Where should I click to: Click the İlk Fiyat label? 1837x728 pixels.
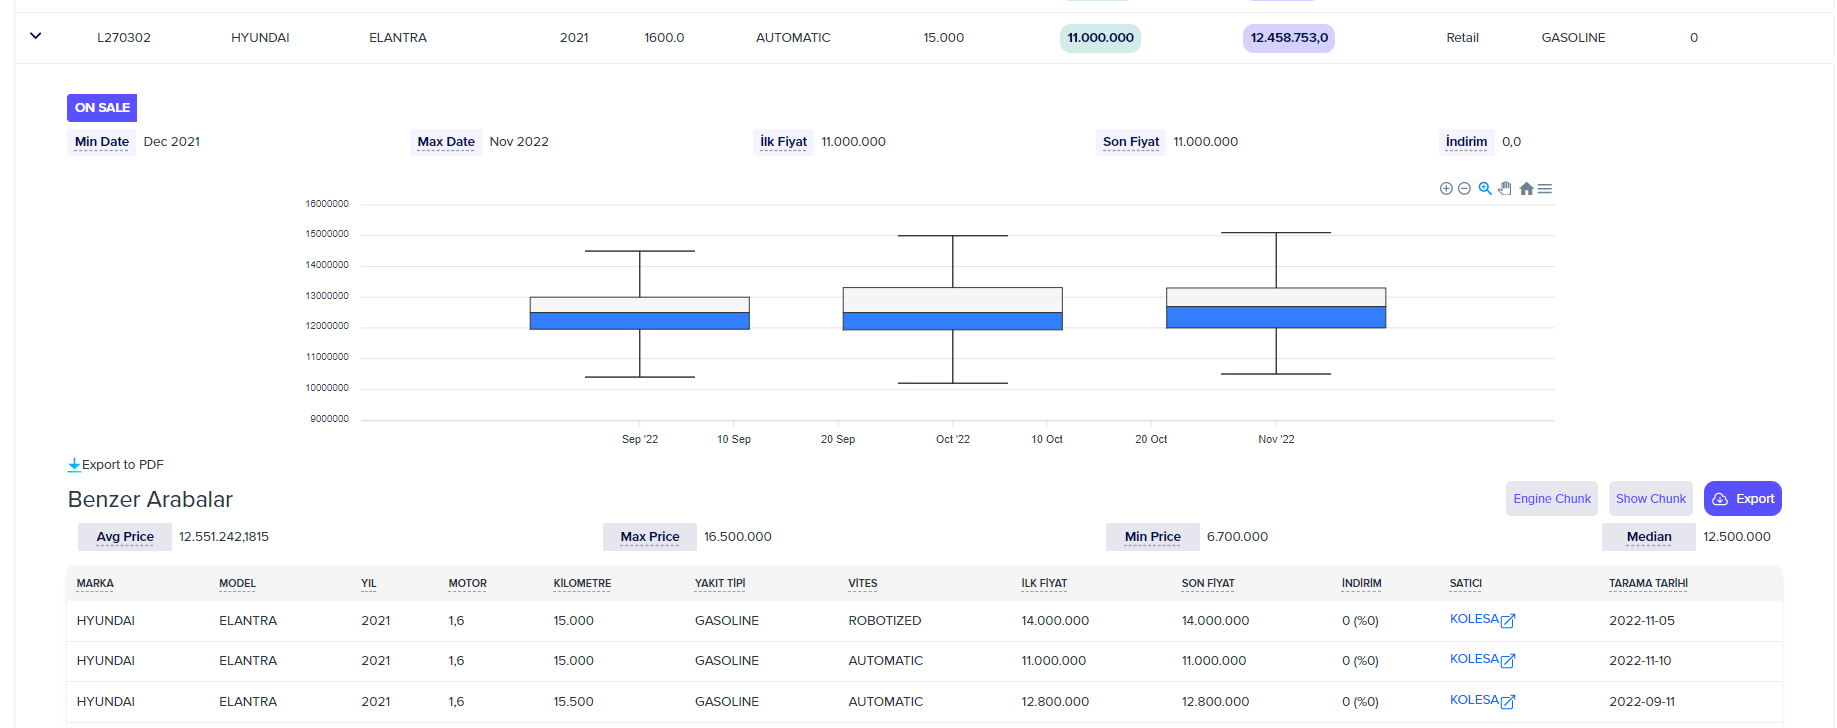click(783, 142)
